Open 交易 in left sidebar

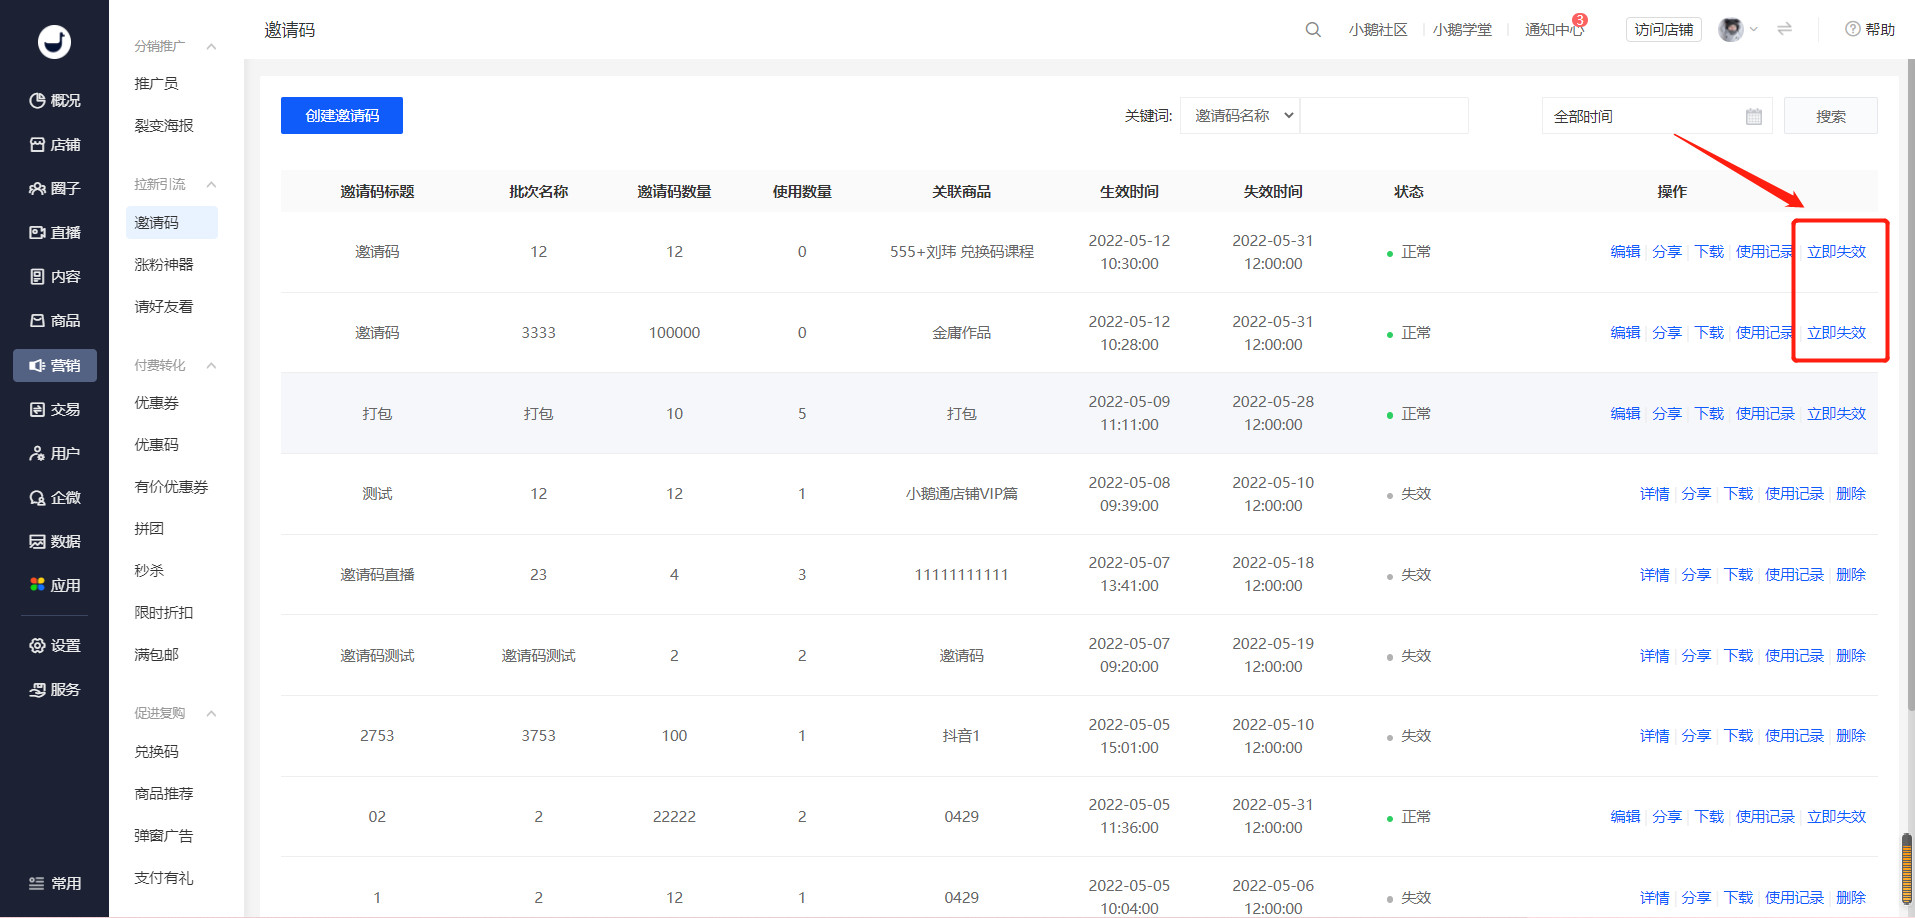pos(55,409)
